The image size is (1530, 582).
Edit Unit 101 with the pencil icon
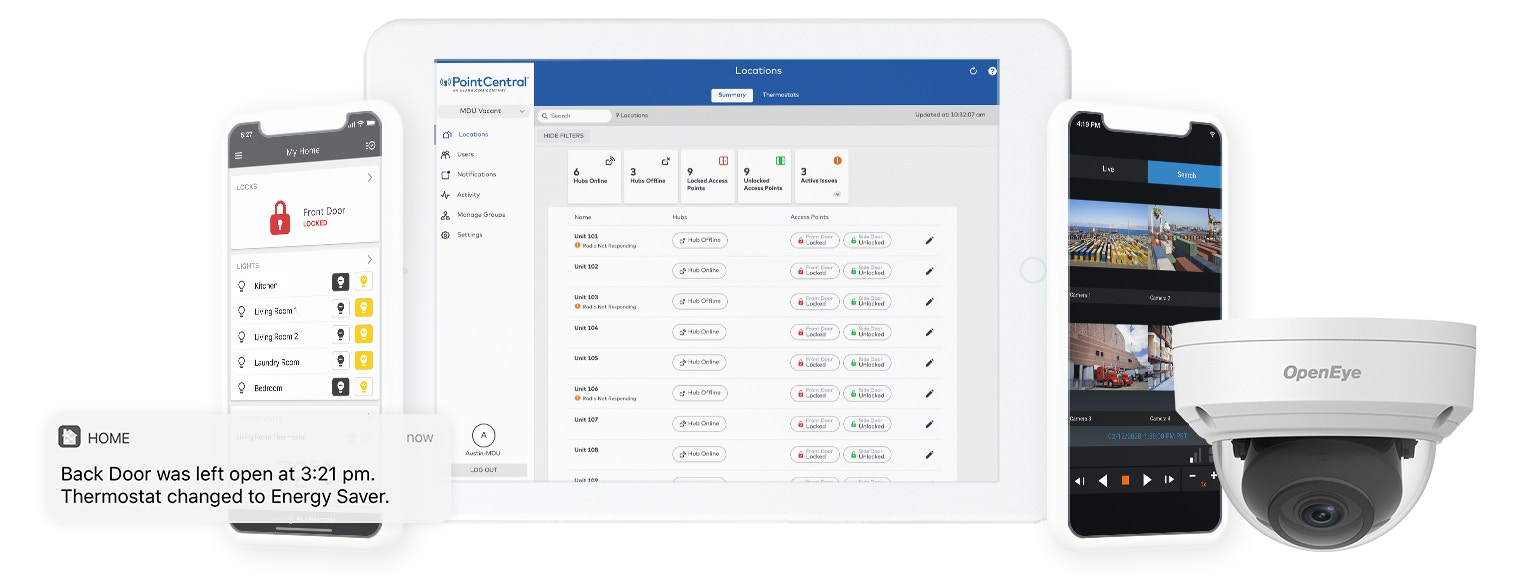929,240
